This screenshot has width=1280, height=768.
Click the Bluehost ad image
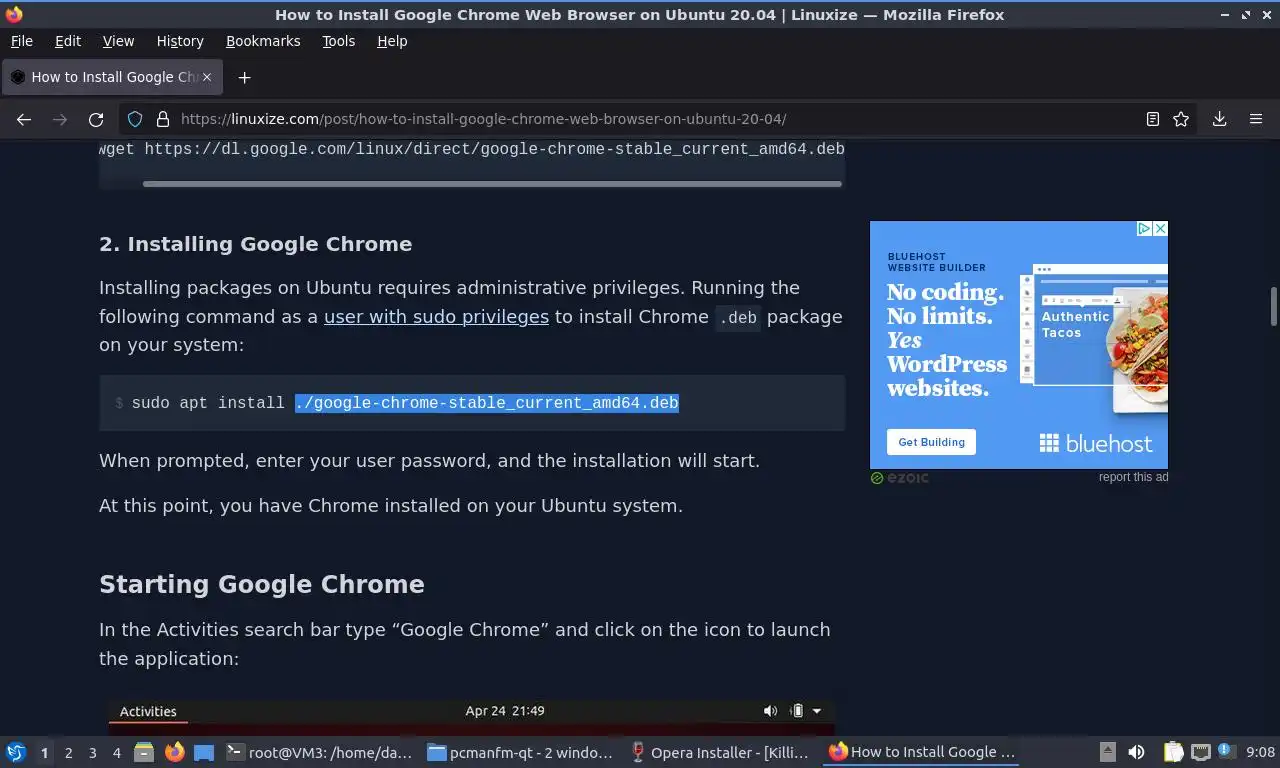coord(1019,345)
